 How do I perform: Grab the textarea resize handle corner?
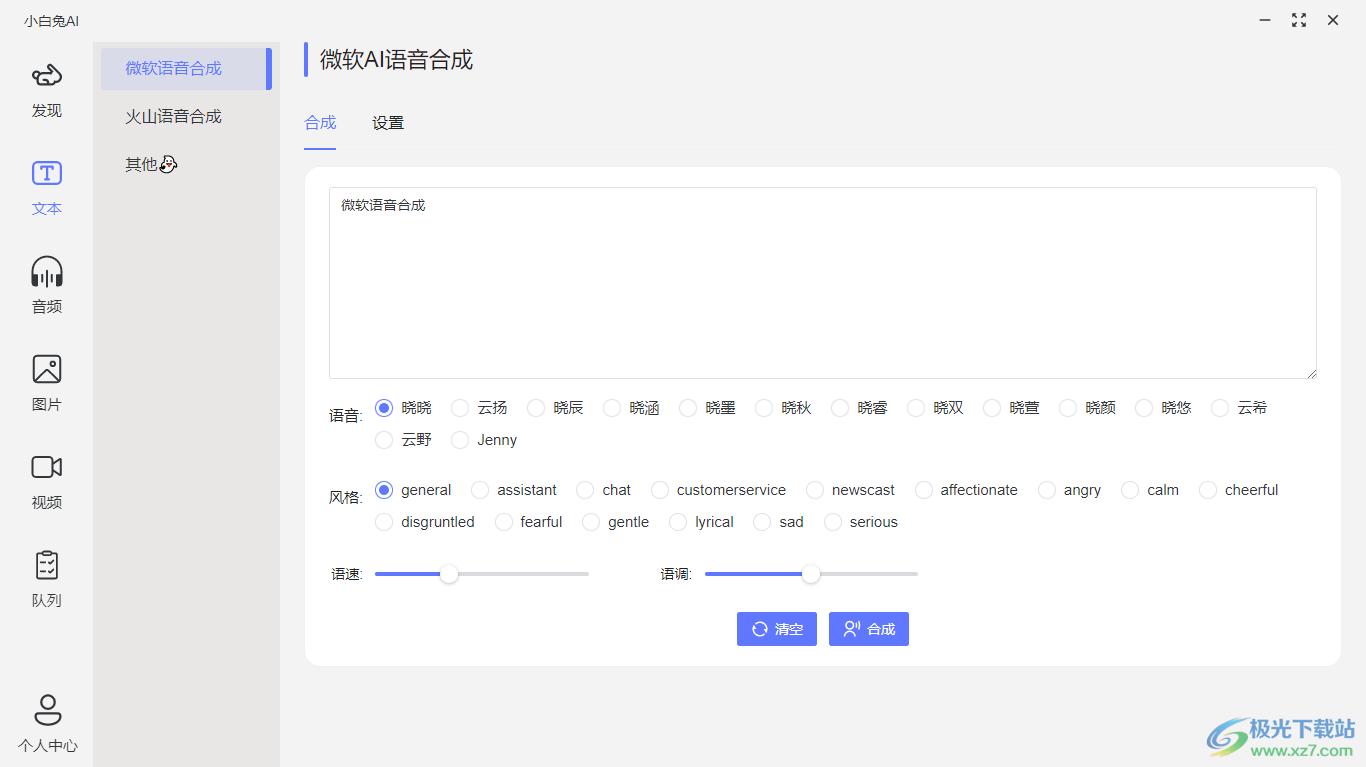click(1311, 373)
